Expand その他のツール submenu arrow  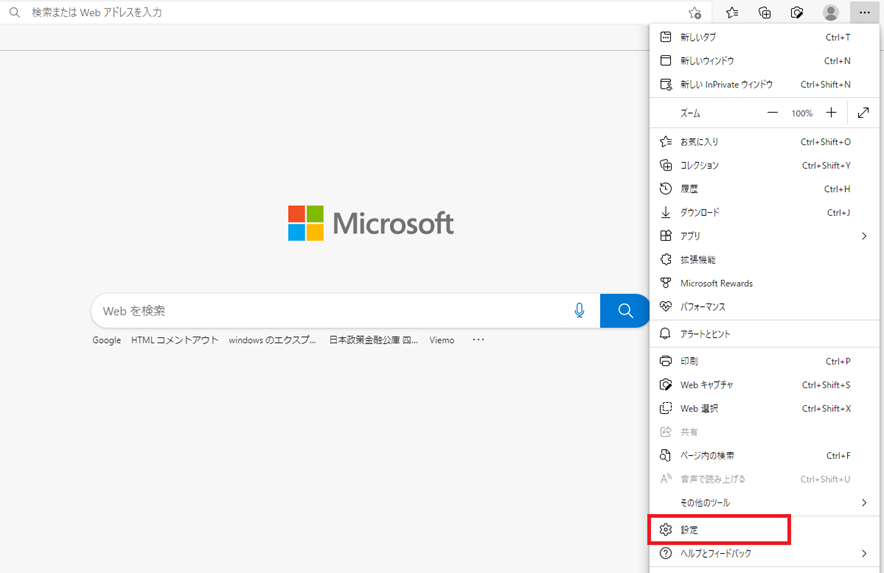[864, 503]
